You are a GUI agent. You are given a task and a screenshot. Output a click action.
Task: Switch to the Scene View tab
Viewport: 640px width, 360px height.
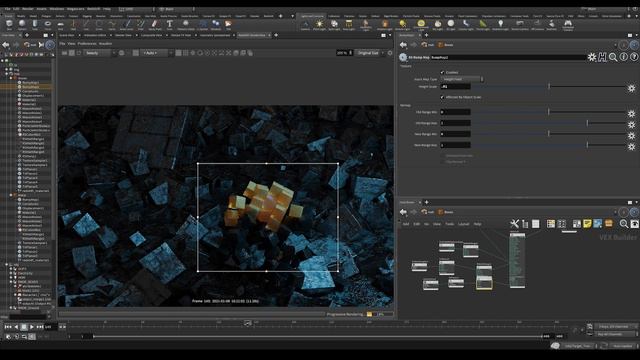(x=67, y=36)
